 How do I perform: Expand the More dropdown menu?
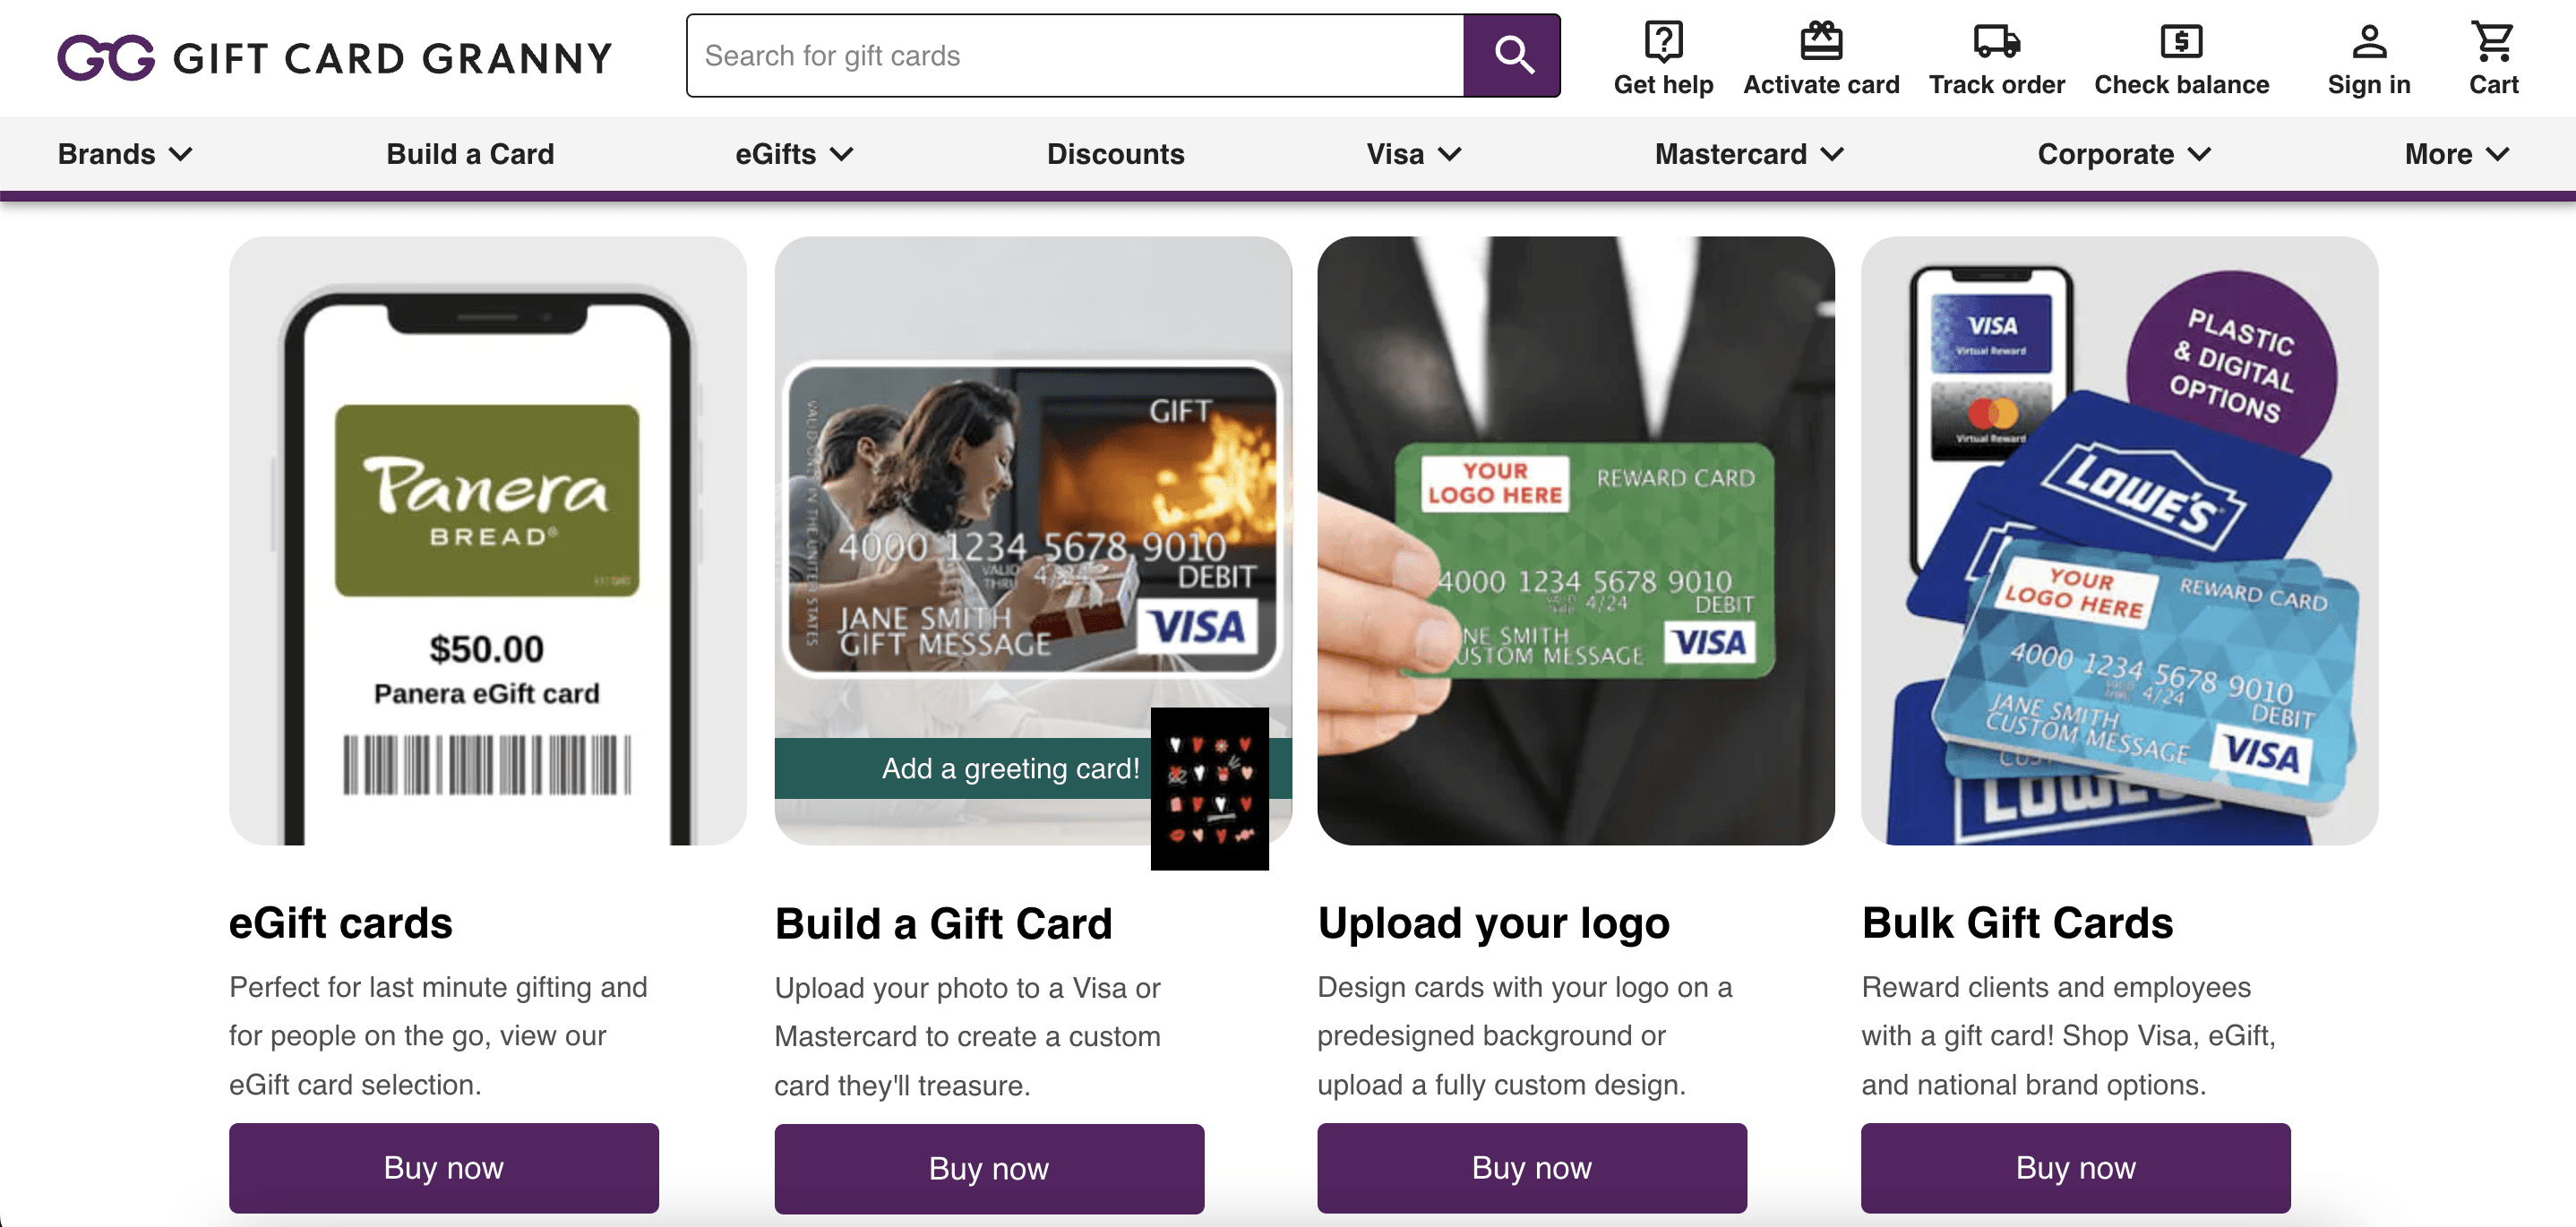2456,154
